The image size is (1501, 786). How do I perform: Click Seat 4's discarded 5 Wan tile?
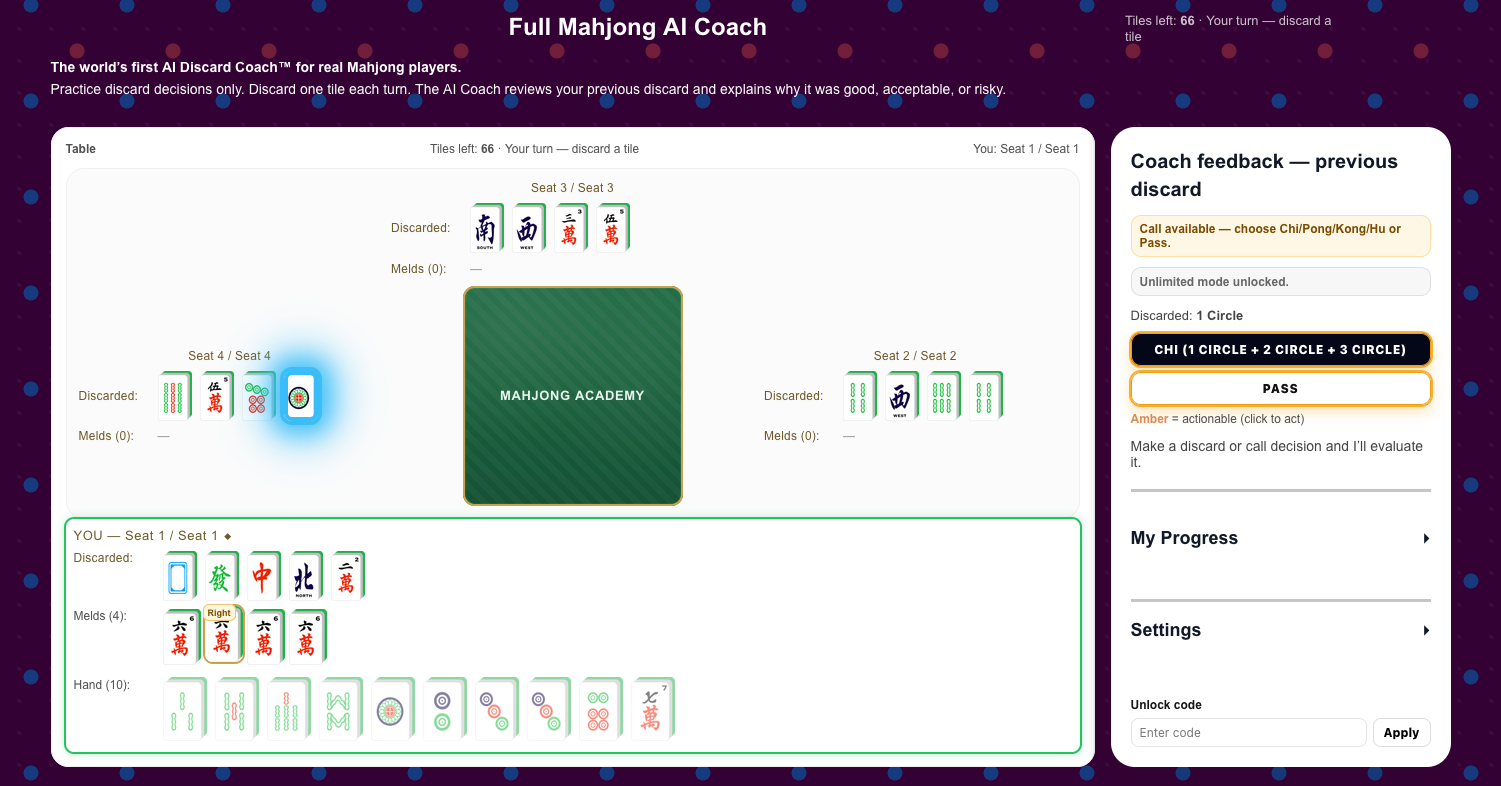216,396
